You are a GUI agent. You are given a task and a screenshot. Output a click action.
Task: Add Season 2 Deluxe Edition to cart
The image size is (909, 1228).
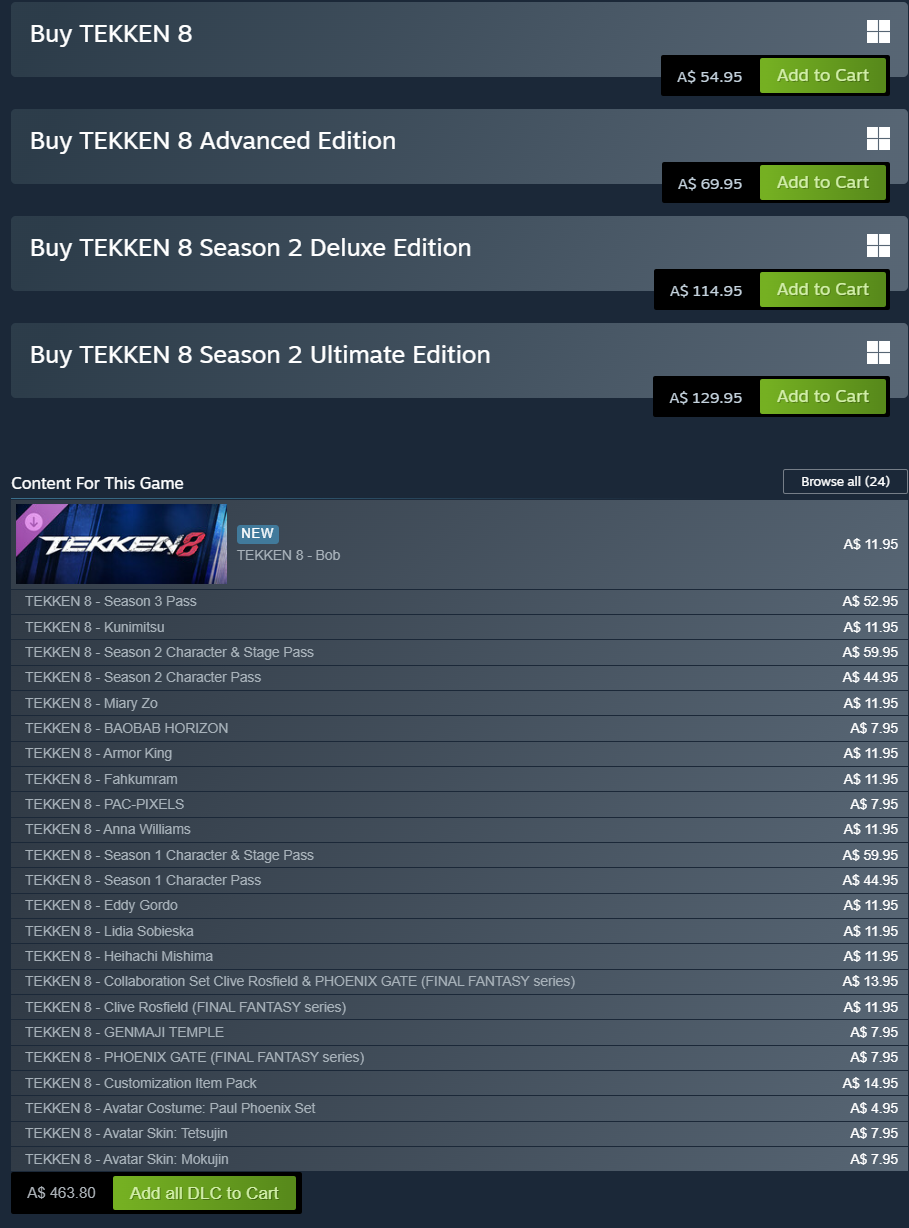(823, 290)
